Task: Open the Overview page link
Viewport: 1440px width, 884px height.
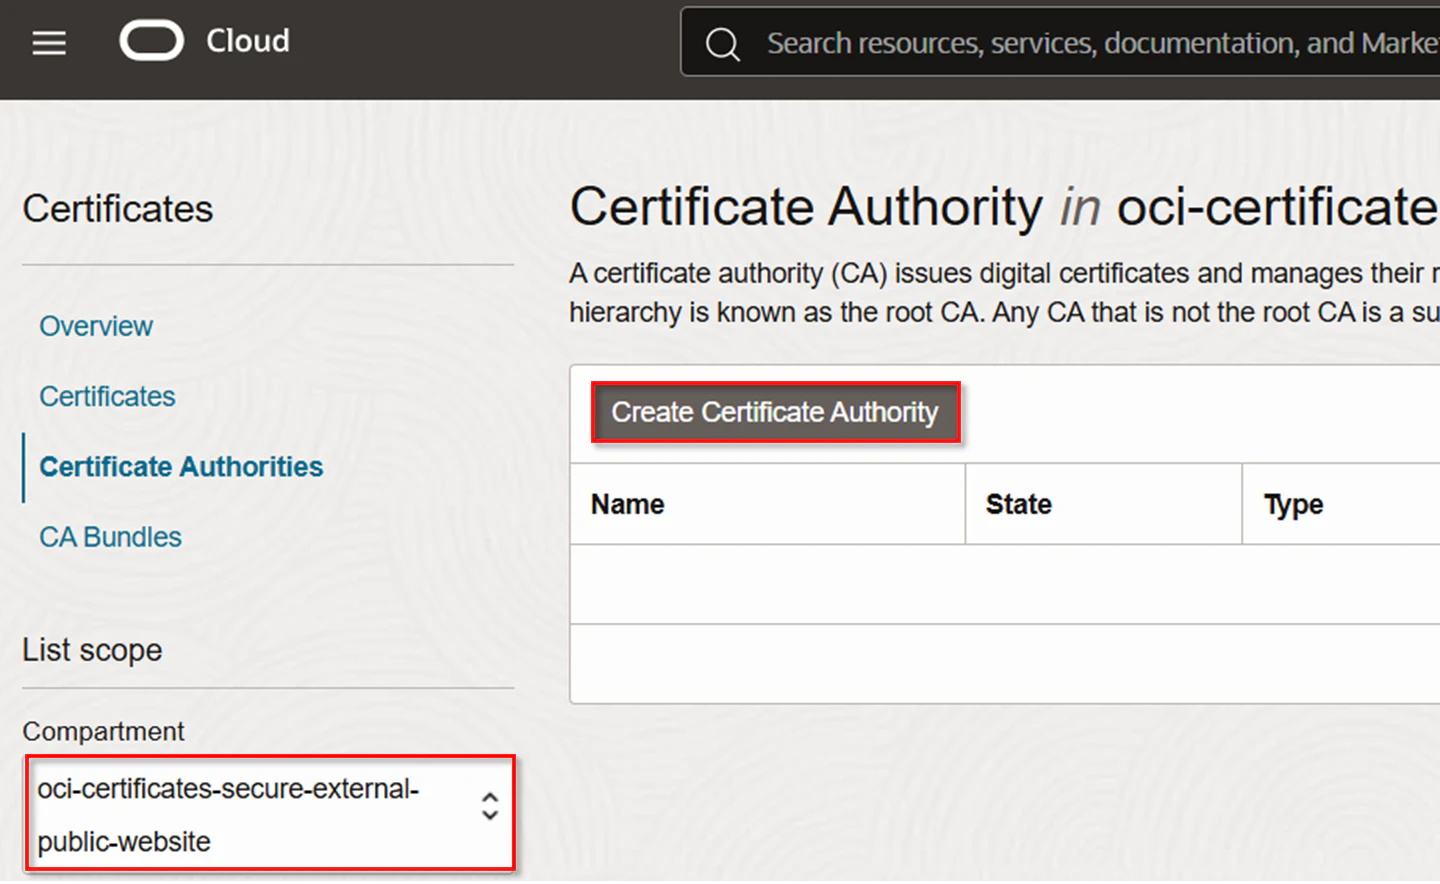Action: [96, 326]
